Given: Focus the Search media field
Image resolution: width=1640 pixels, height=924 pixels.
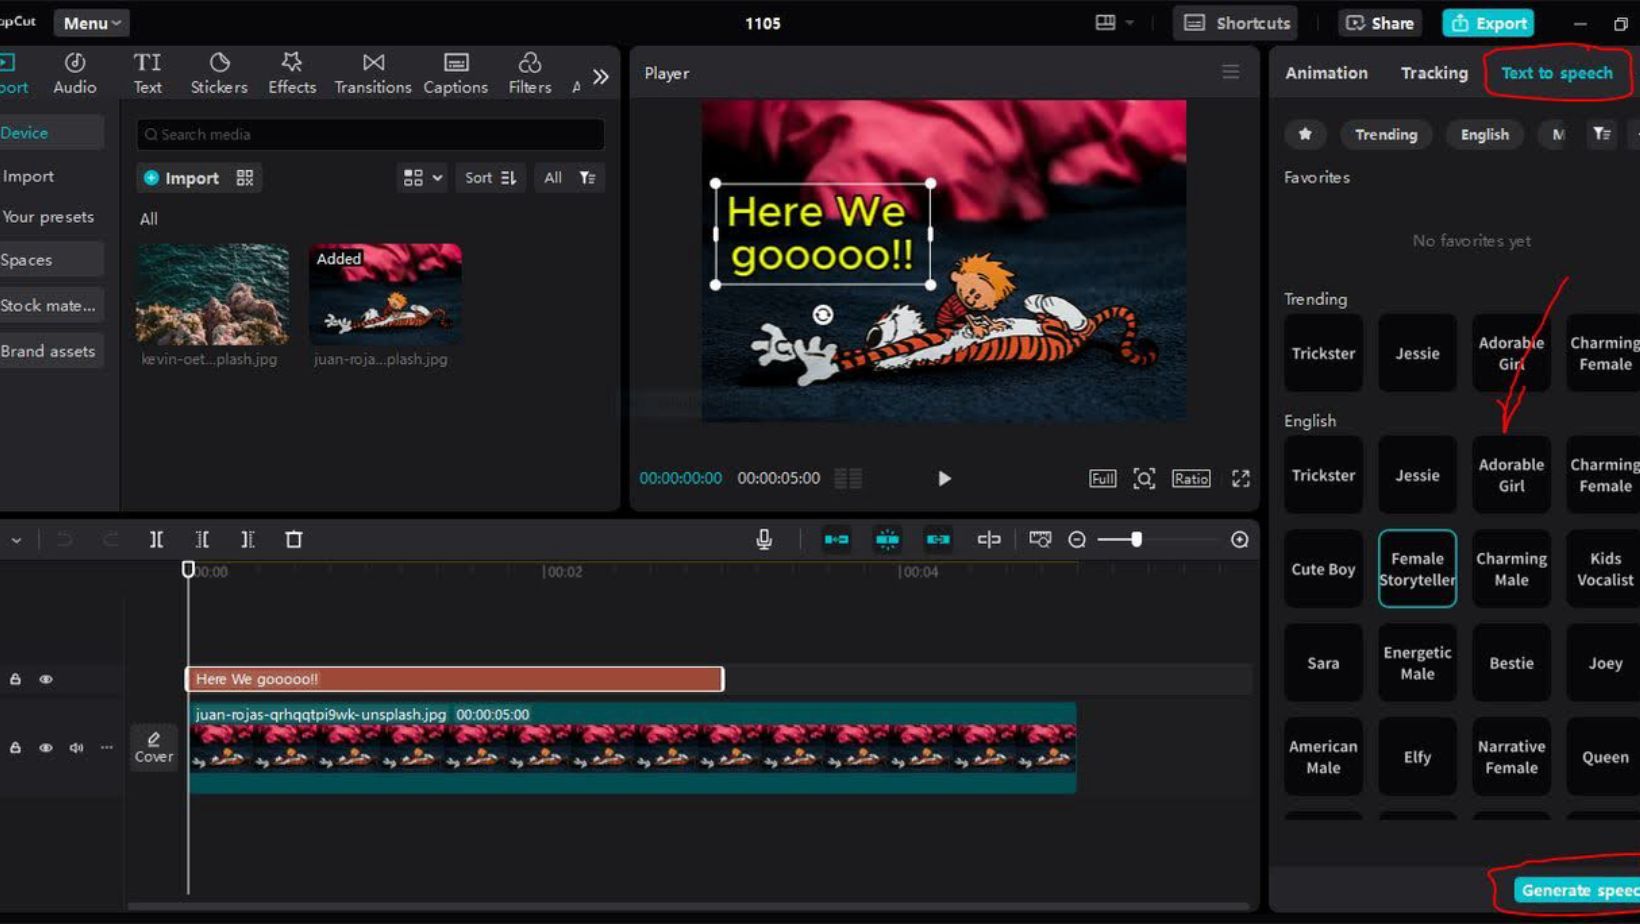Looking at the screenshot, I should pos(370,134).
